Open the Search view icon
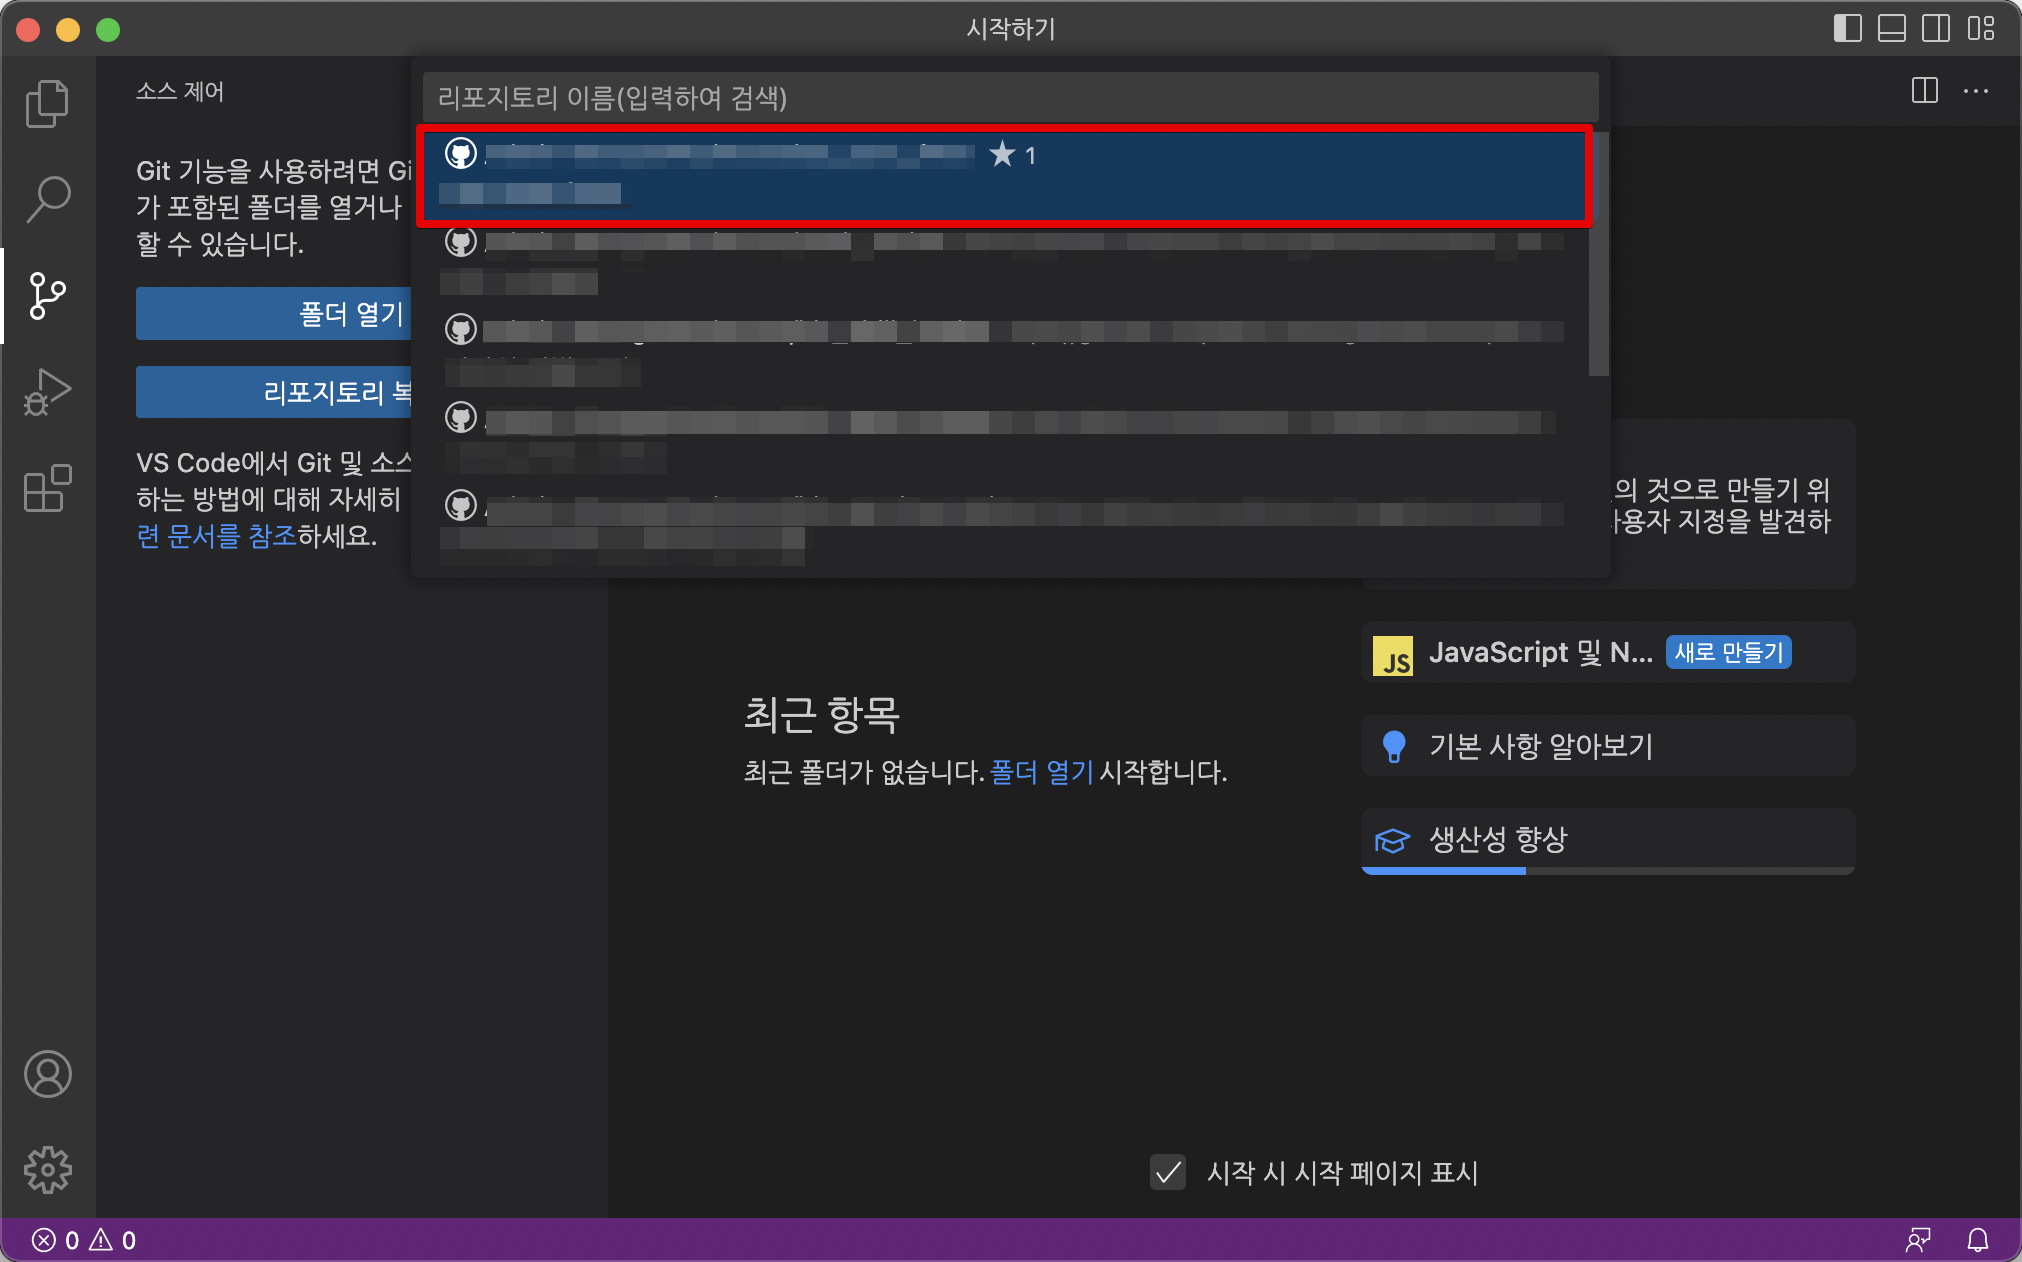 [x=47, y=199]
